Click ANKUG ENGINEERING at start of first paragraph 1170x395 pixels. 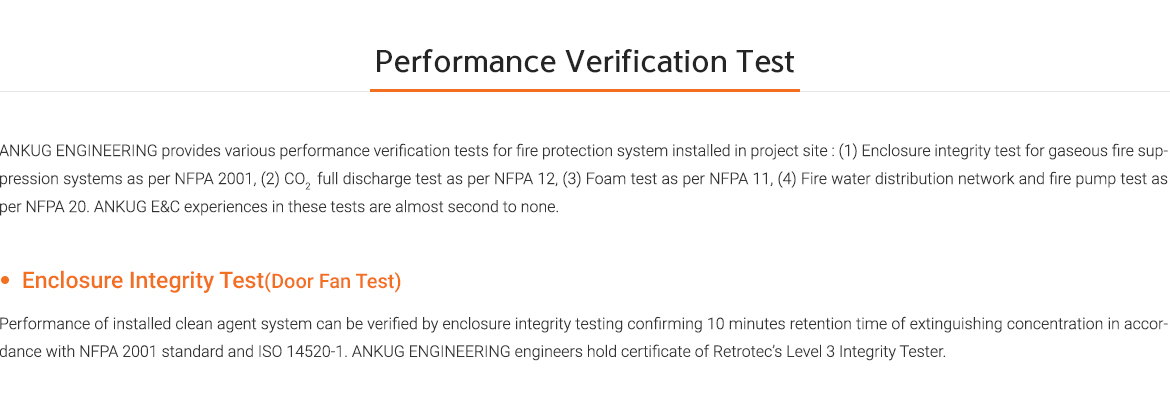click(78, 152)
